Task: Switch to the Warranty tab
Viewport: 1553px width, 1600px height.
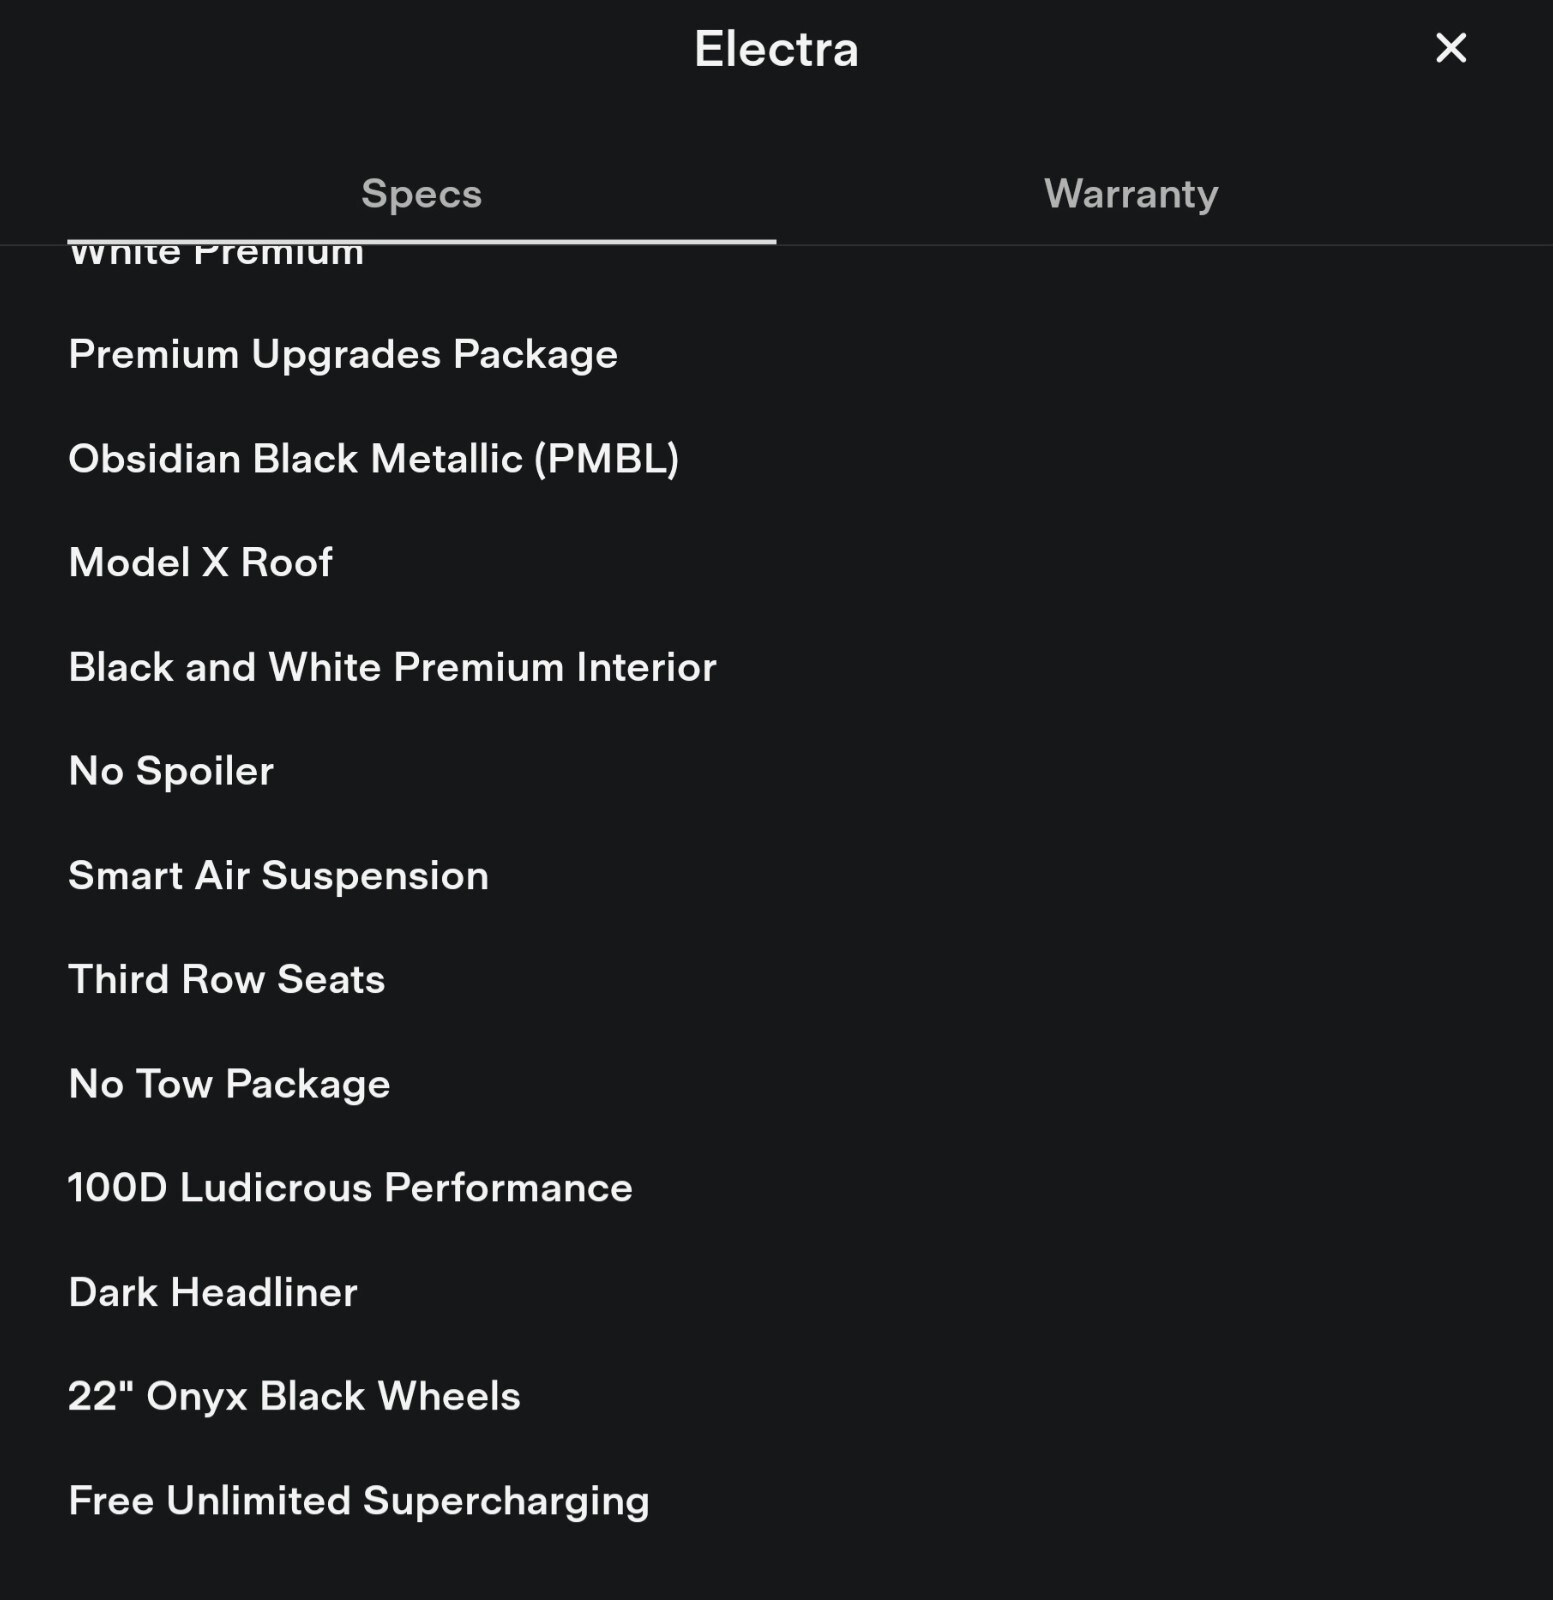Action: coord(1130,193)
